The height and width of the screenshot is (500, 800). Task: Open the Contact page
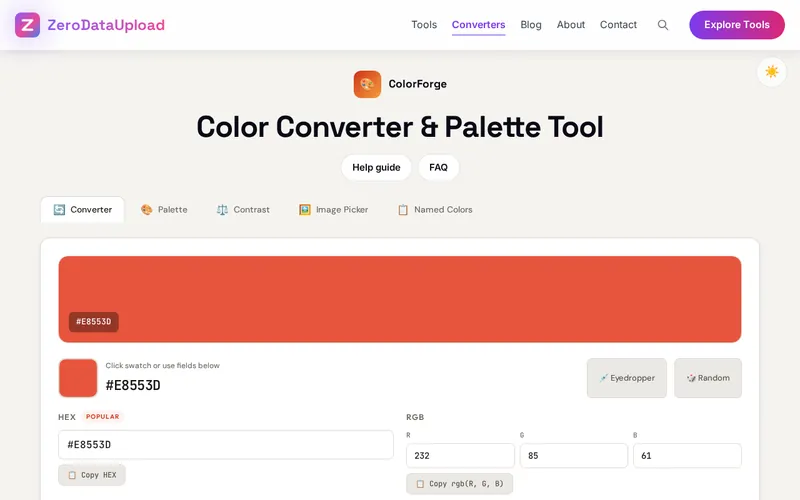pyautogui.click(x=618, y=24)
